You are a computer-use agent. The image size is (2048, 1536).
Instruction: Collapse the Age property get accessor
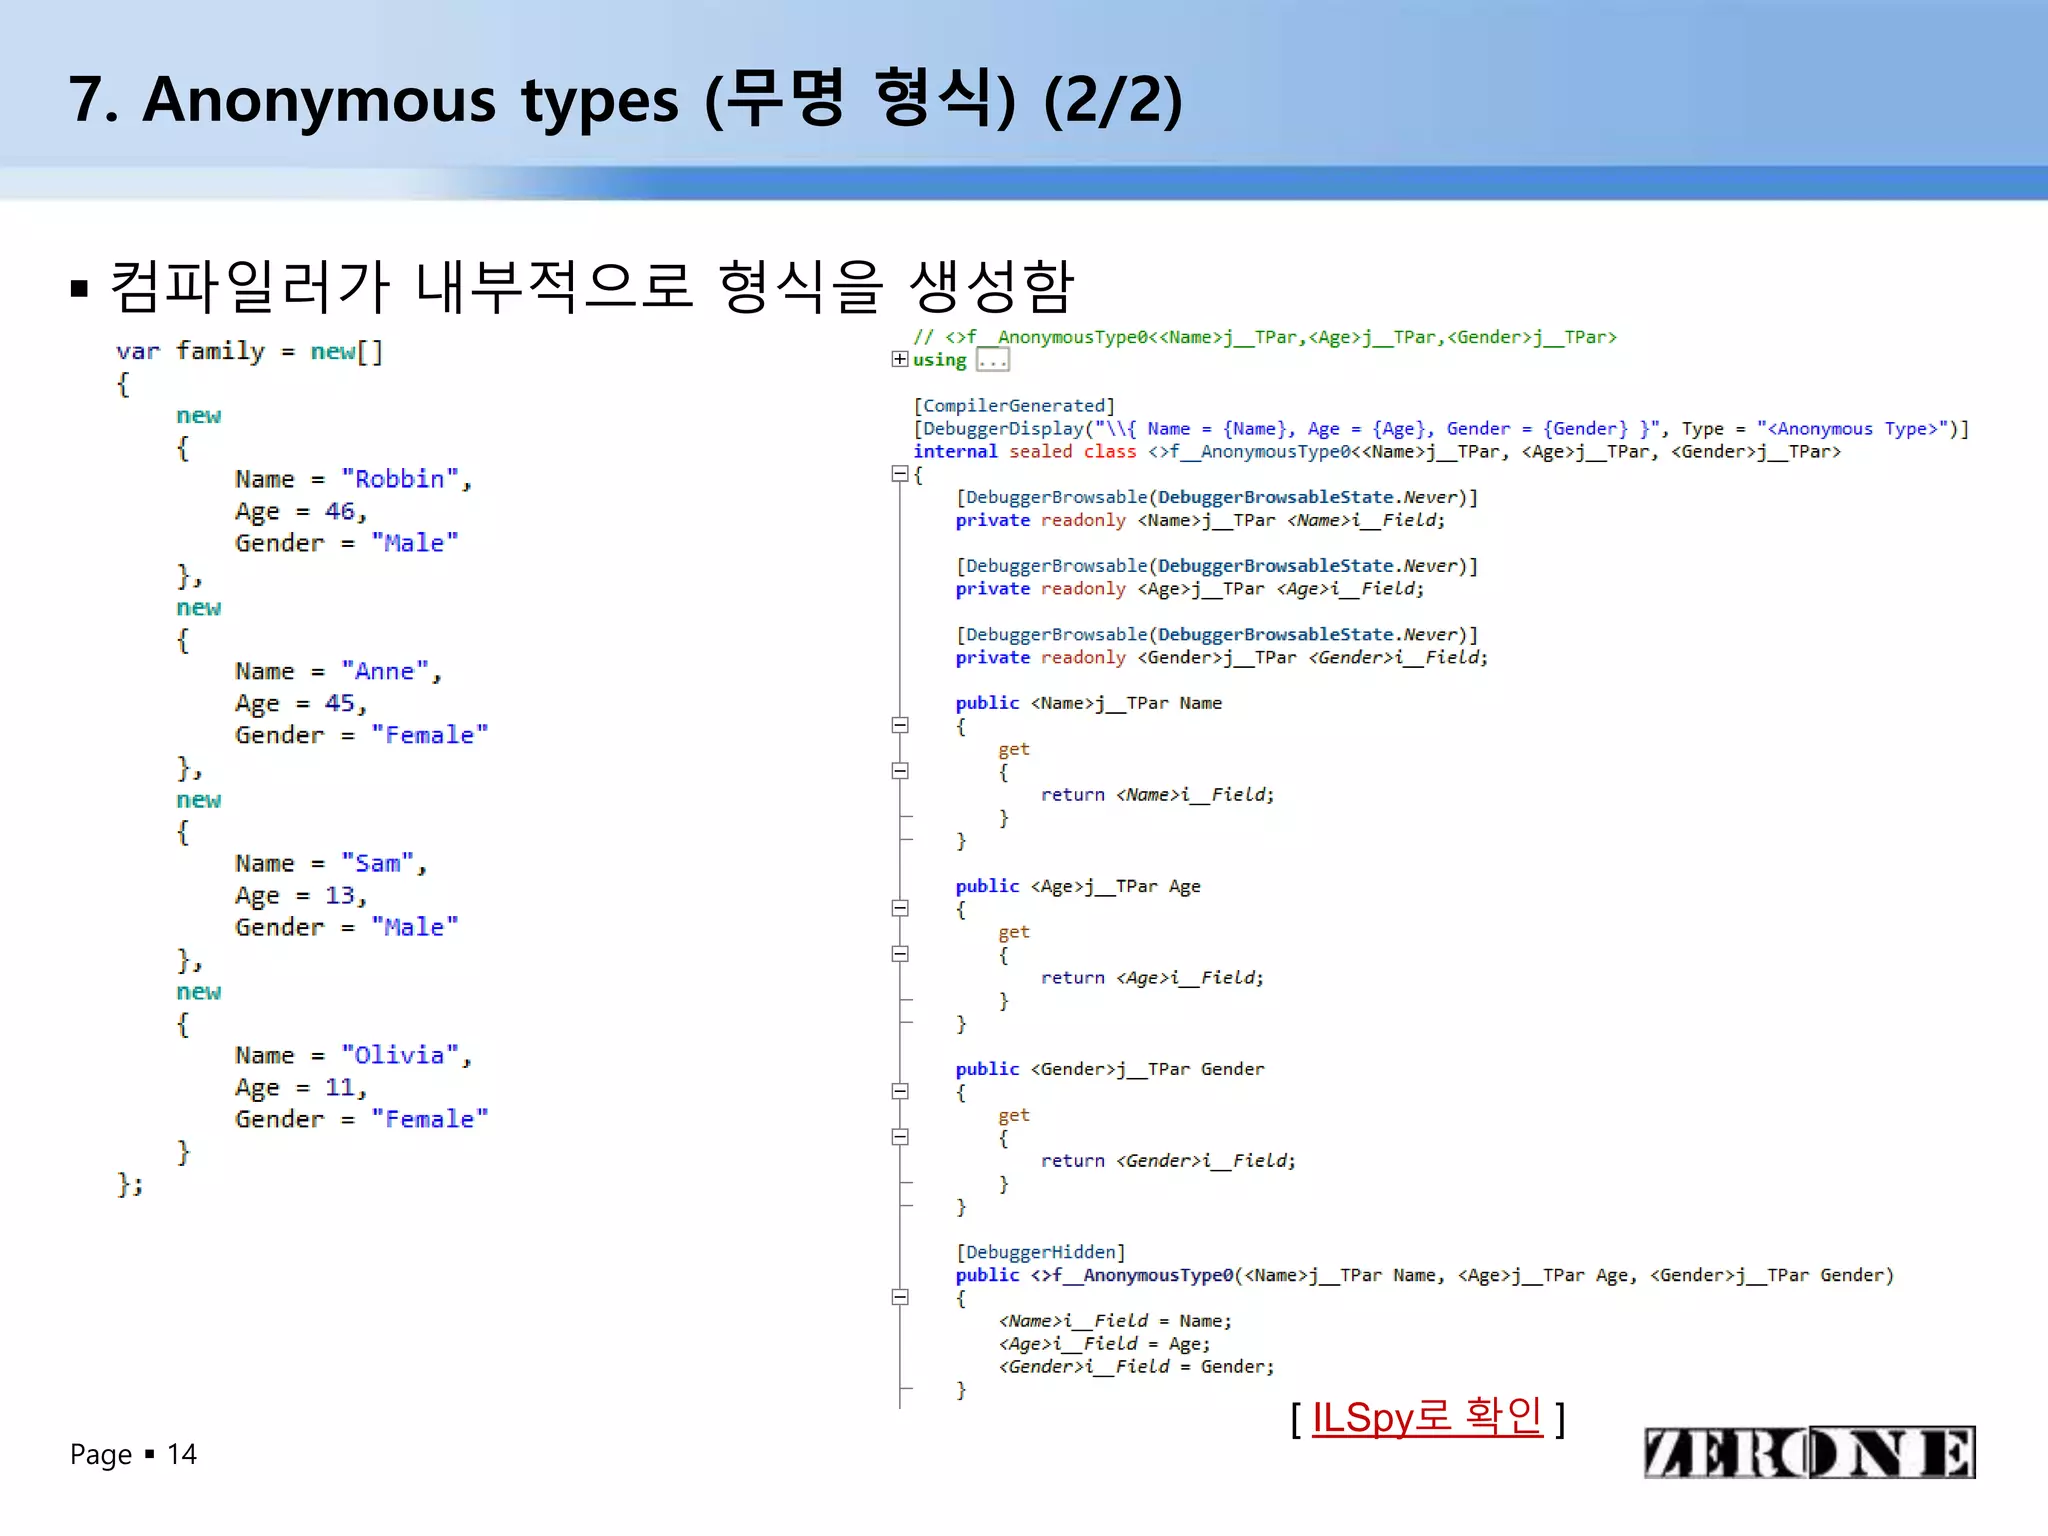click(x=900, y=954)
